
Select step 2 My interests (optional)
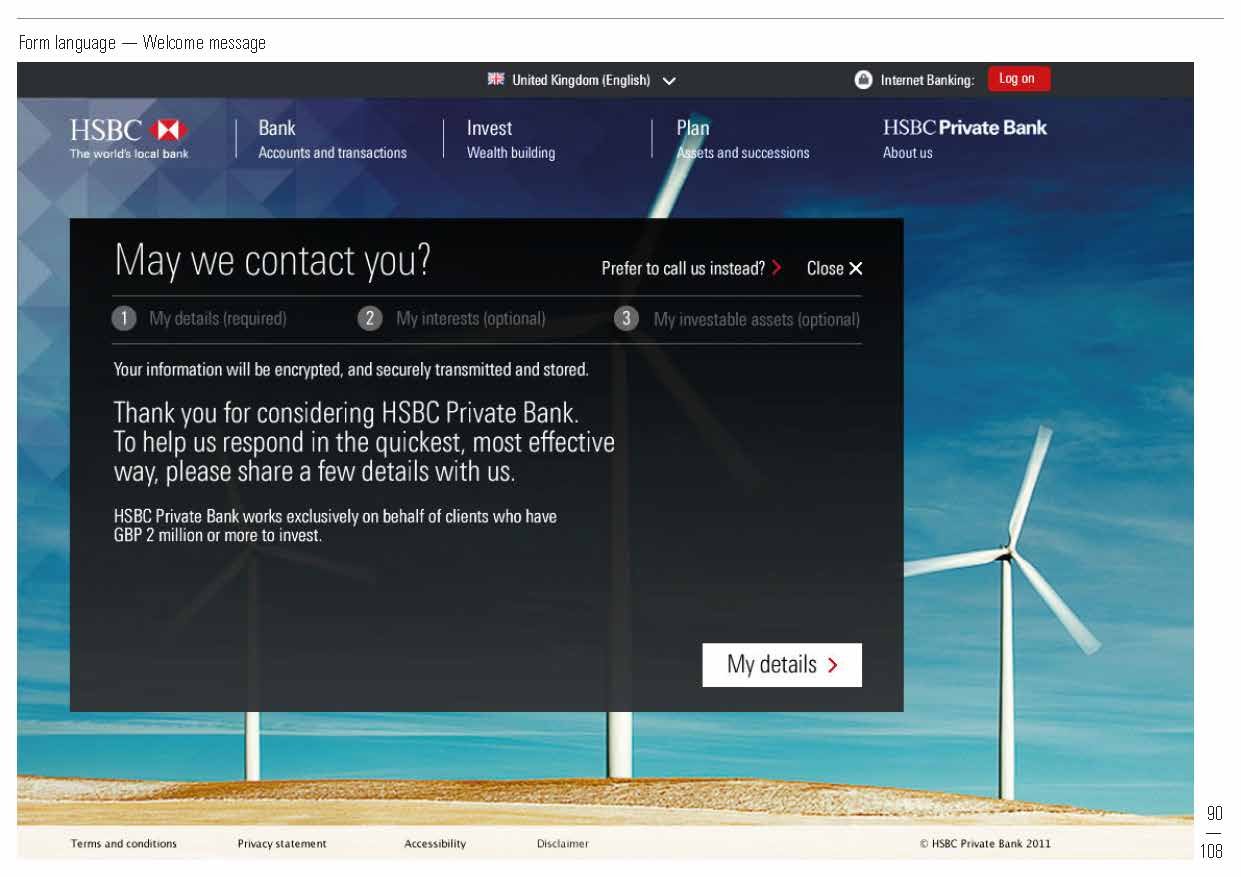[452, 319]
